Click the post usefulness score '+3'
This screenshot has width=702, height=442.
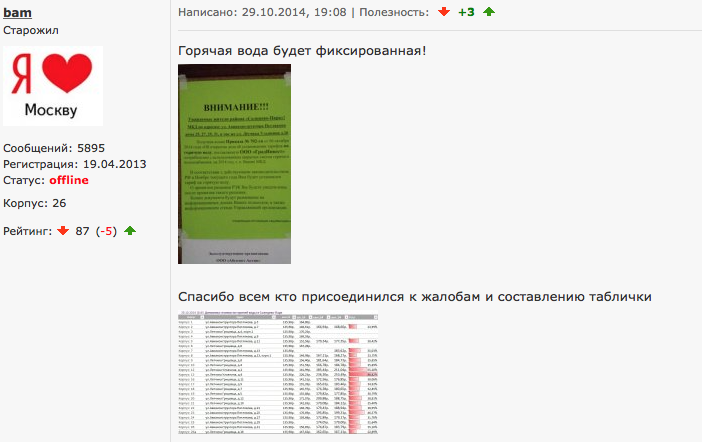(466, 12)
